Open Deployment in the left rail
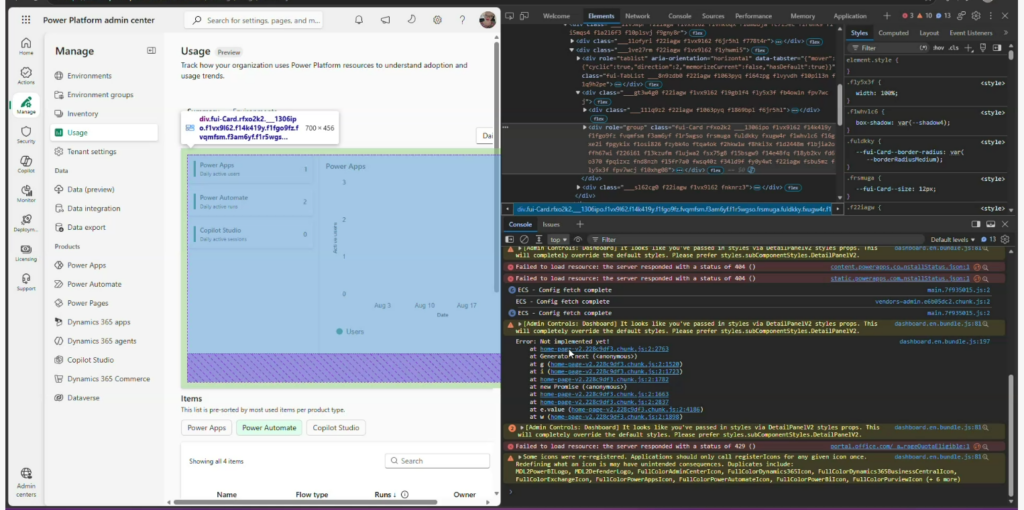1024x510 pixels. click(x=25, y=223)
